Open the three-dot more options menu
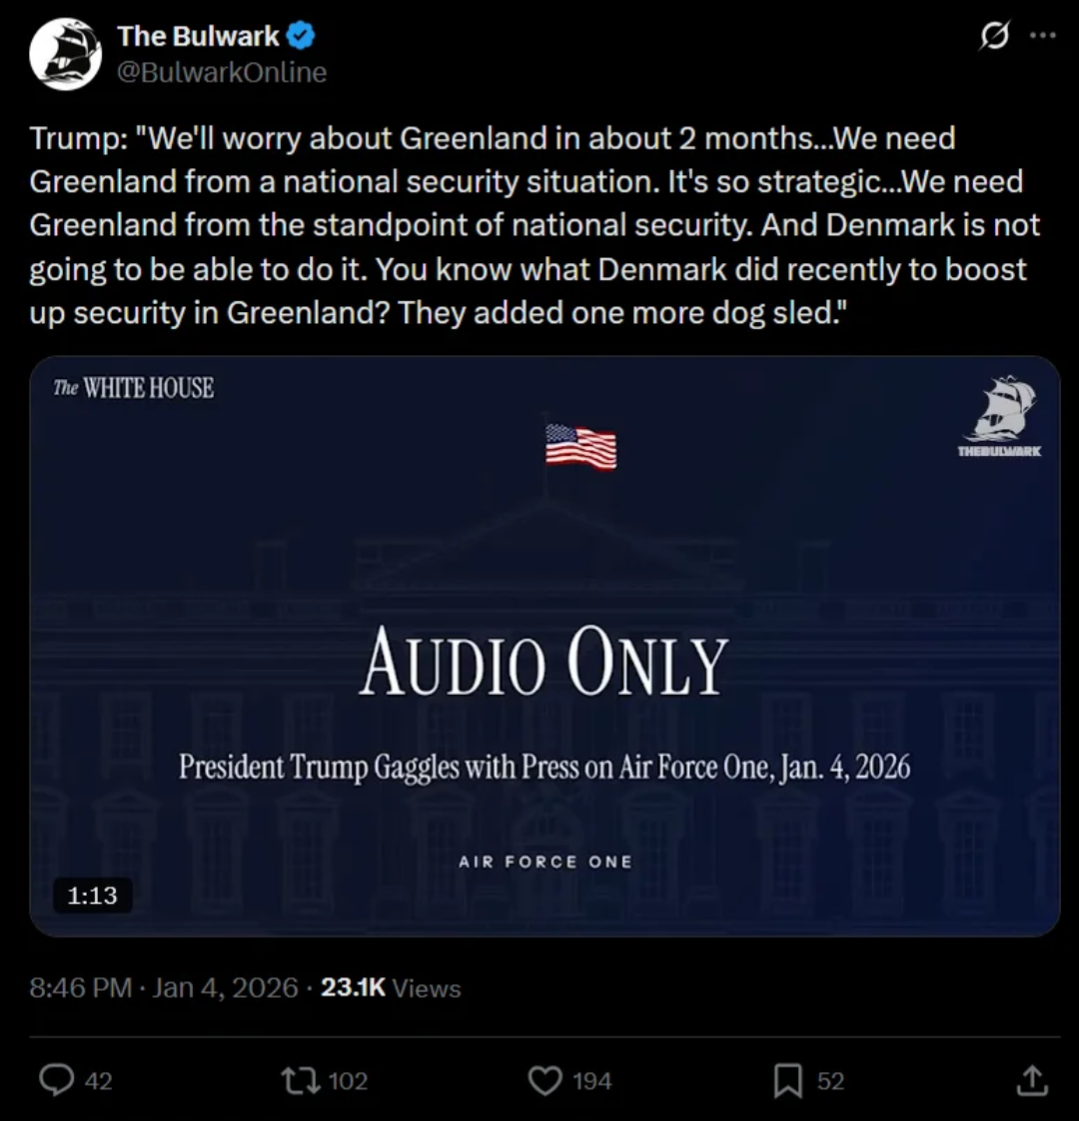Image resolution: width=1079 pixels, height=1121 pixels. tap(1042, 37)
